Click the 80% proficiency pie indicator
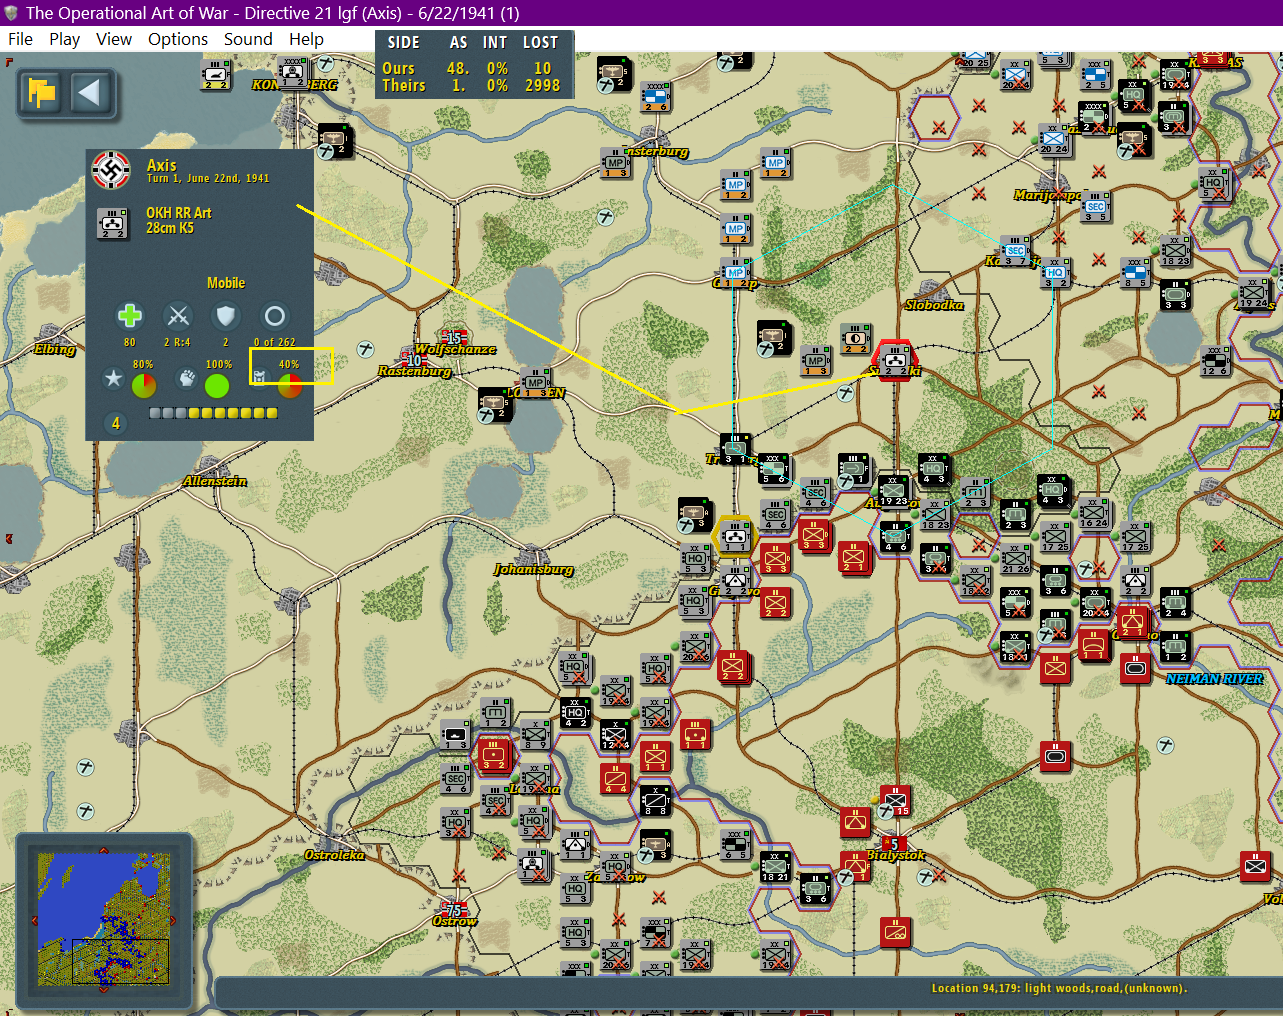This screenshot has width=1283, height=1016. click(144, 385)
